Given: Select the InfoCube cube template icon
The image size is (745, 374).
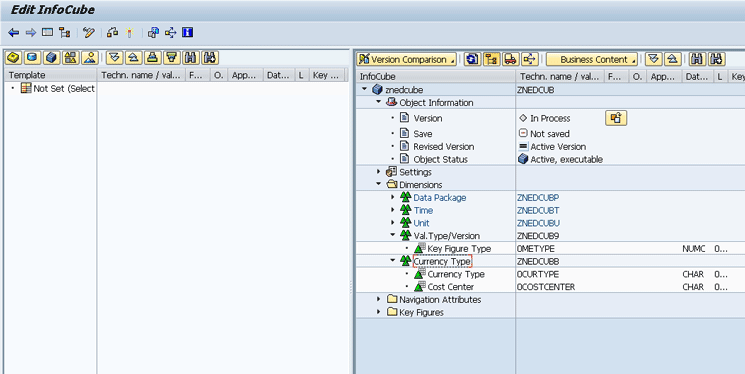Looking at the screenshot, I should point(51,58).
